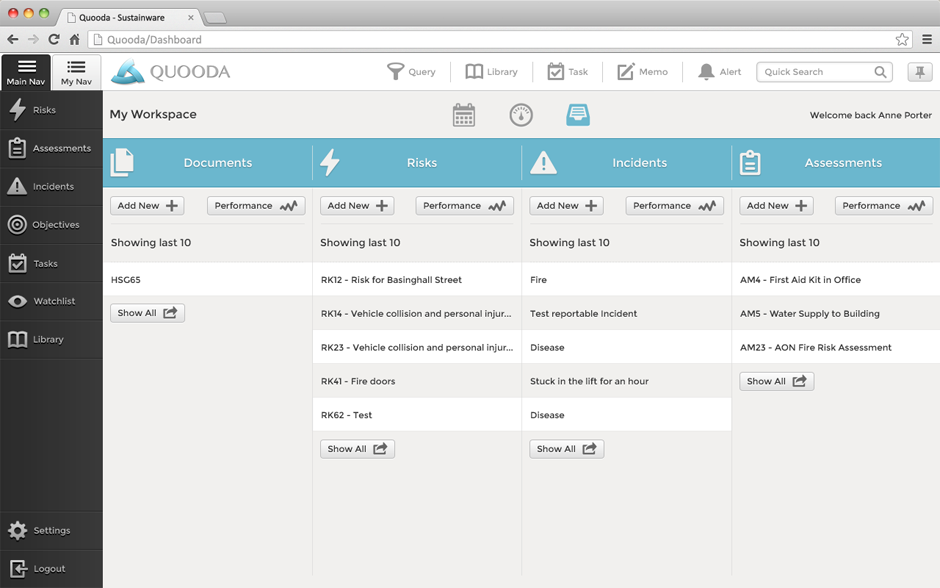
Task: Open Incidents in the left sidebar
Action: tap(51, 187)
